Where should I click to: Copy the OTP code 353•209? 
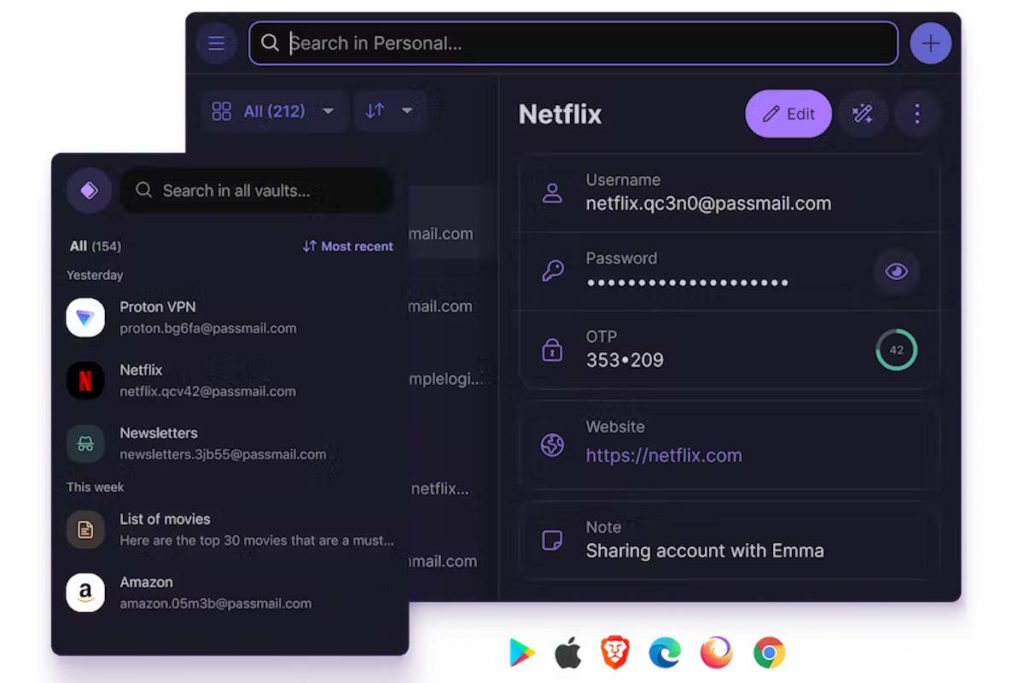624,360
